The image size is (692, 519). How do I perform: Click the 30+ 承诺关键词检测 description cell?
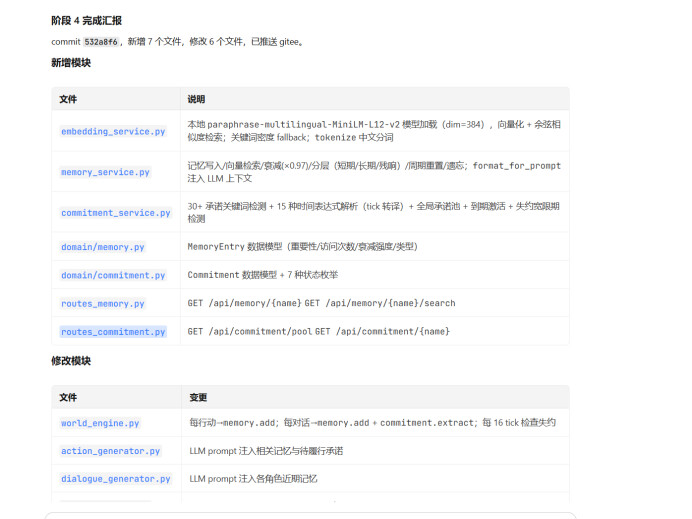point(373,212)
